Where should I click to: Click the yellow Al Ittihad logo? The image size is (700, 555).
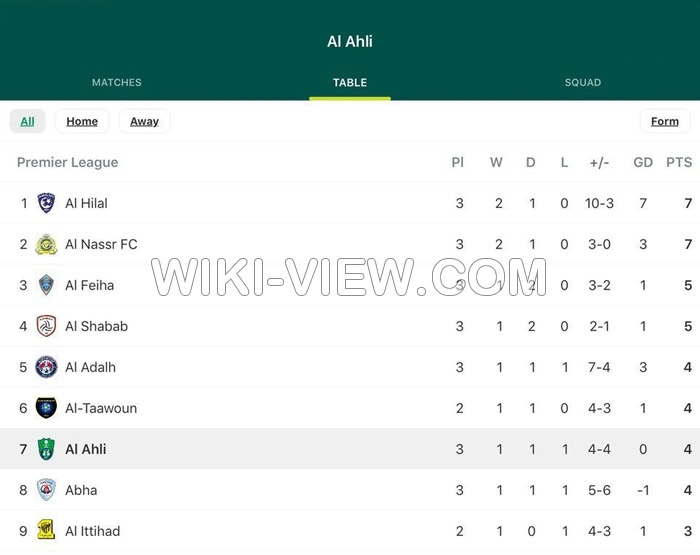pos(46,531)
